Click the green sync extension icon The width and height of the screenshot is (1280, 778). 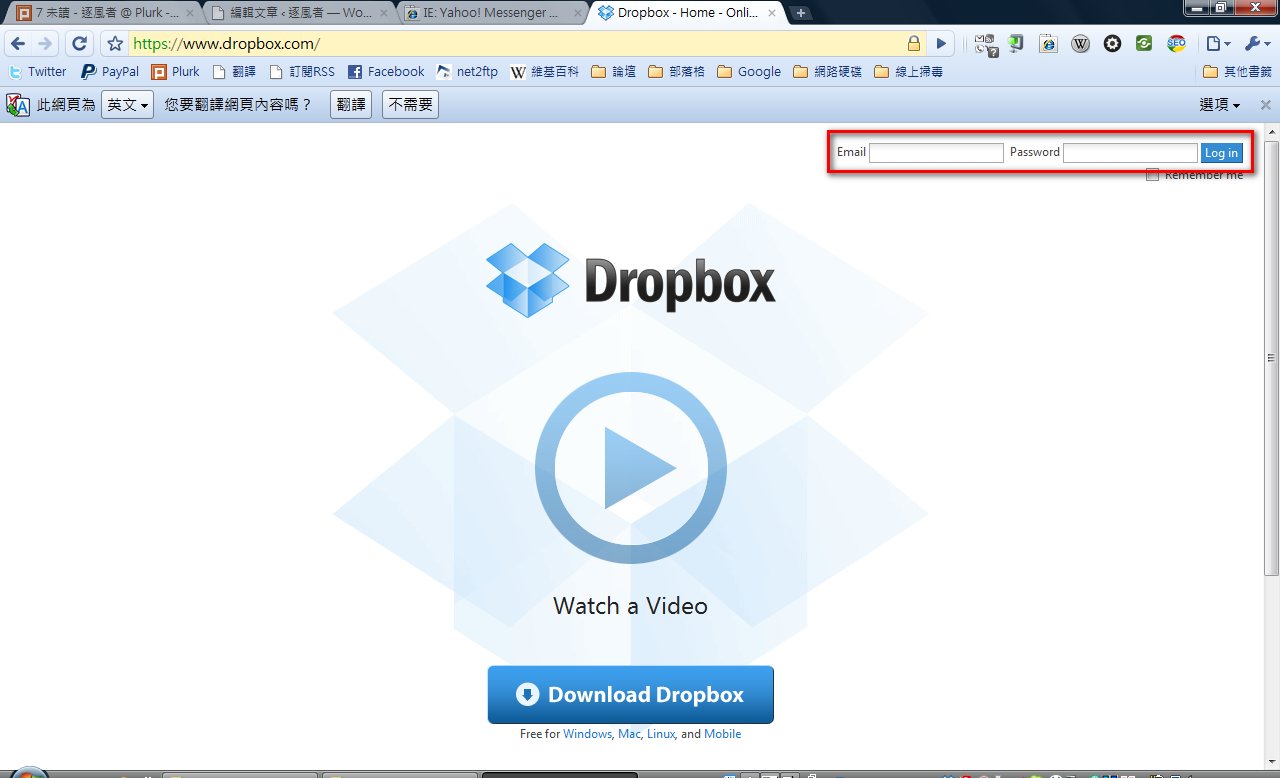click(1144, 44)
